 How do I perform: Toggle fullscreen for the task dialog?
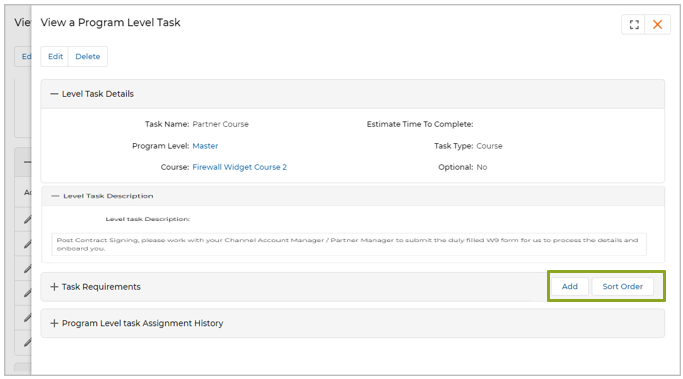(x=634, y=24)
